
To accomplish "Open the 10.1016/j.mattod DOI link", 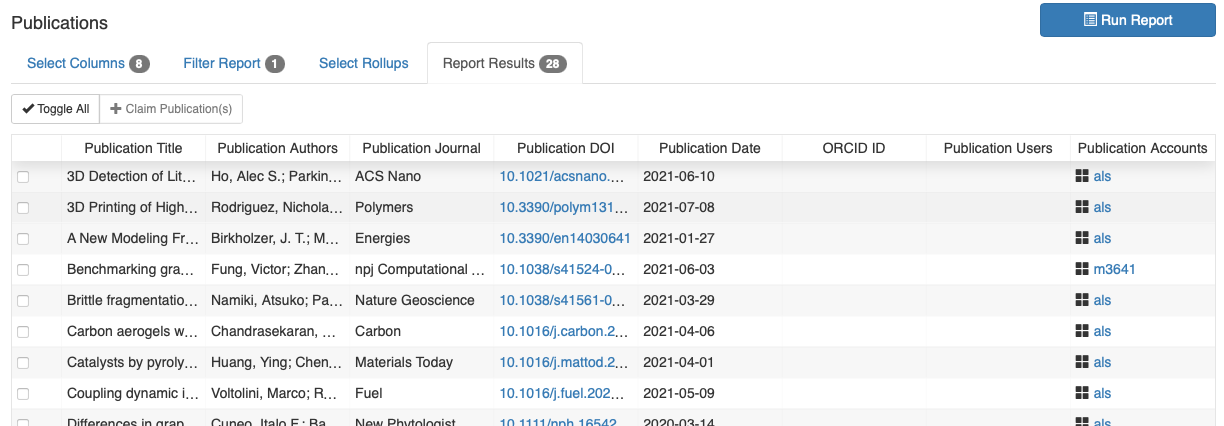I will click(565, 362).
